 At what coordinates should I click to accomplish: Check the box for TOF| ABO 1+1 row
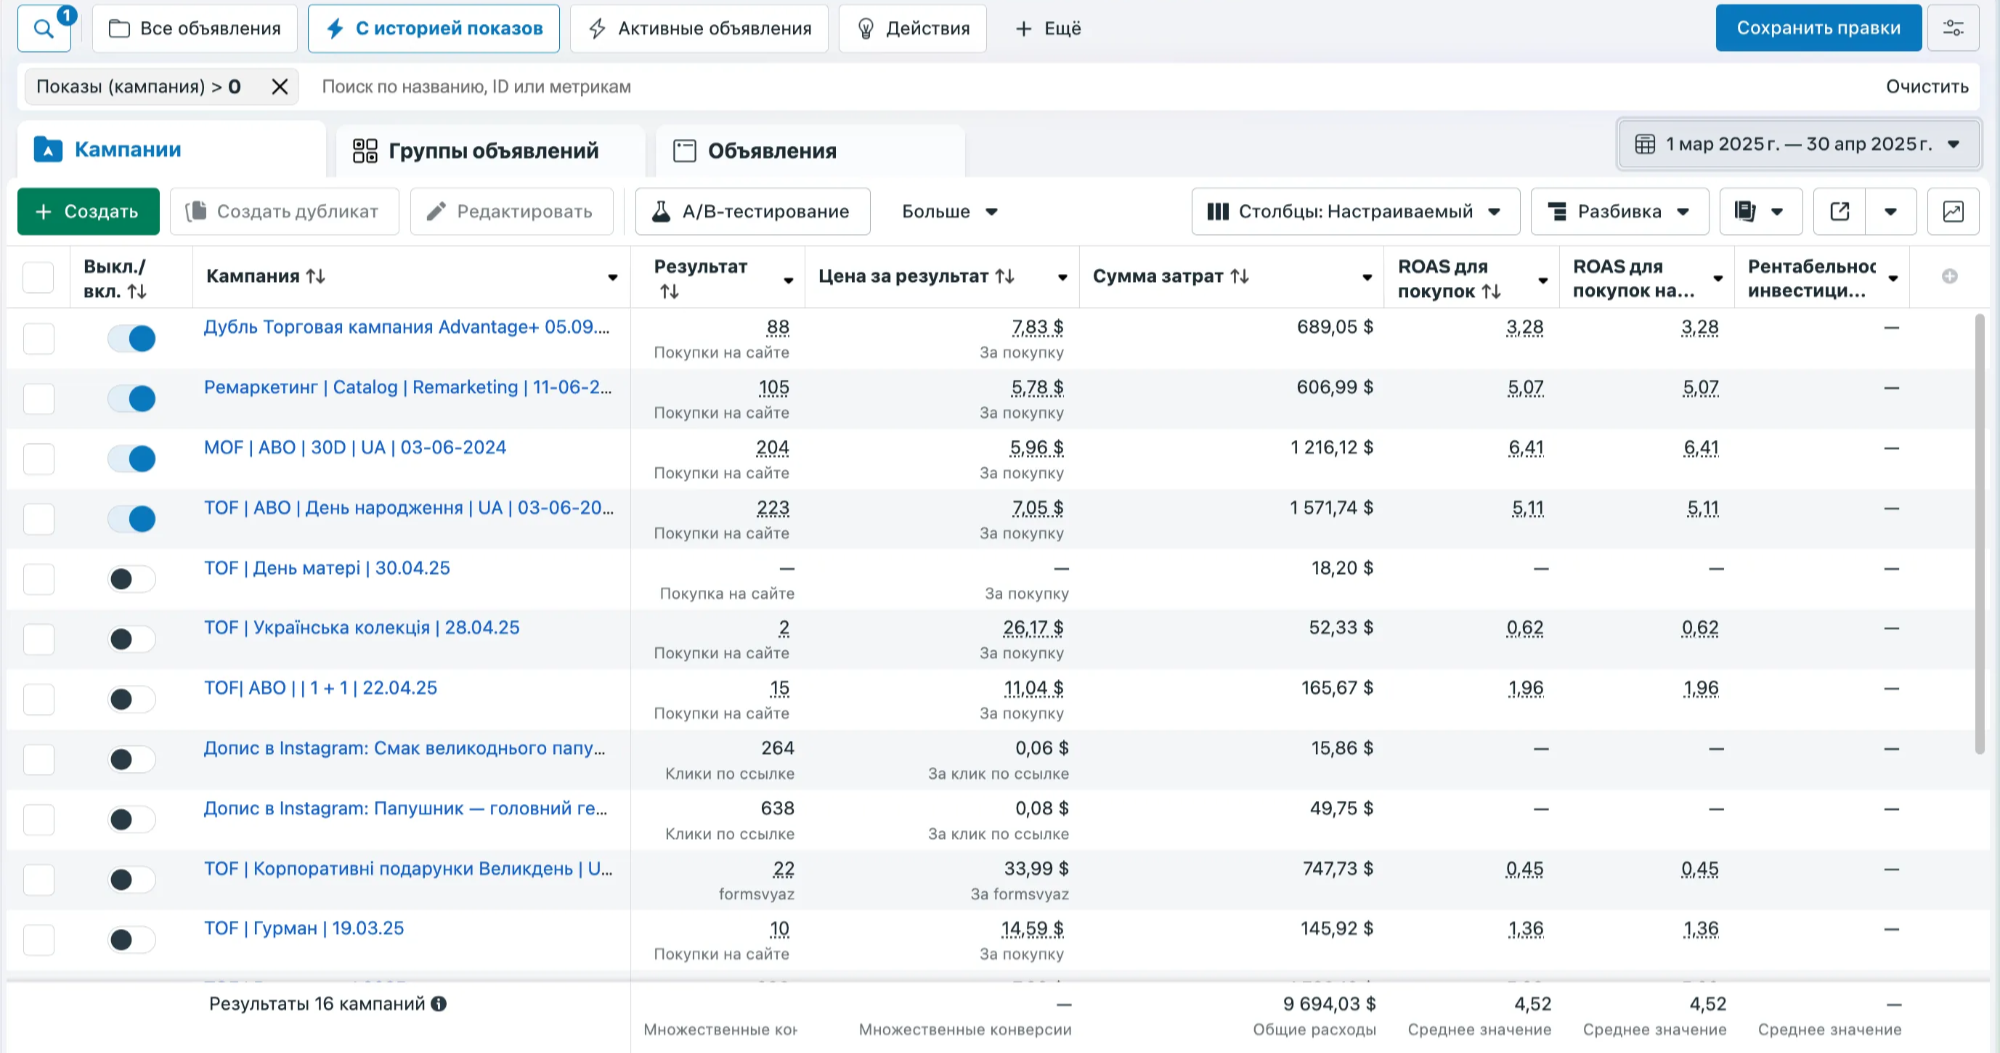coord(38,699)
